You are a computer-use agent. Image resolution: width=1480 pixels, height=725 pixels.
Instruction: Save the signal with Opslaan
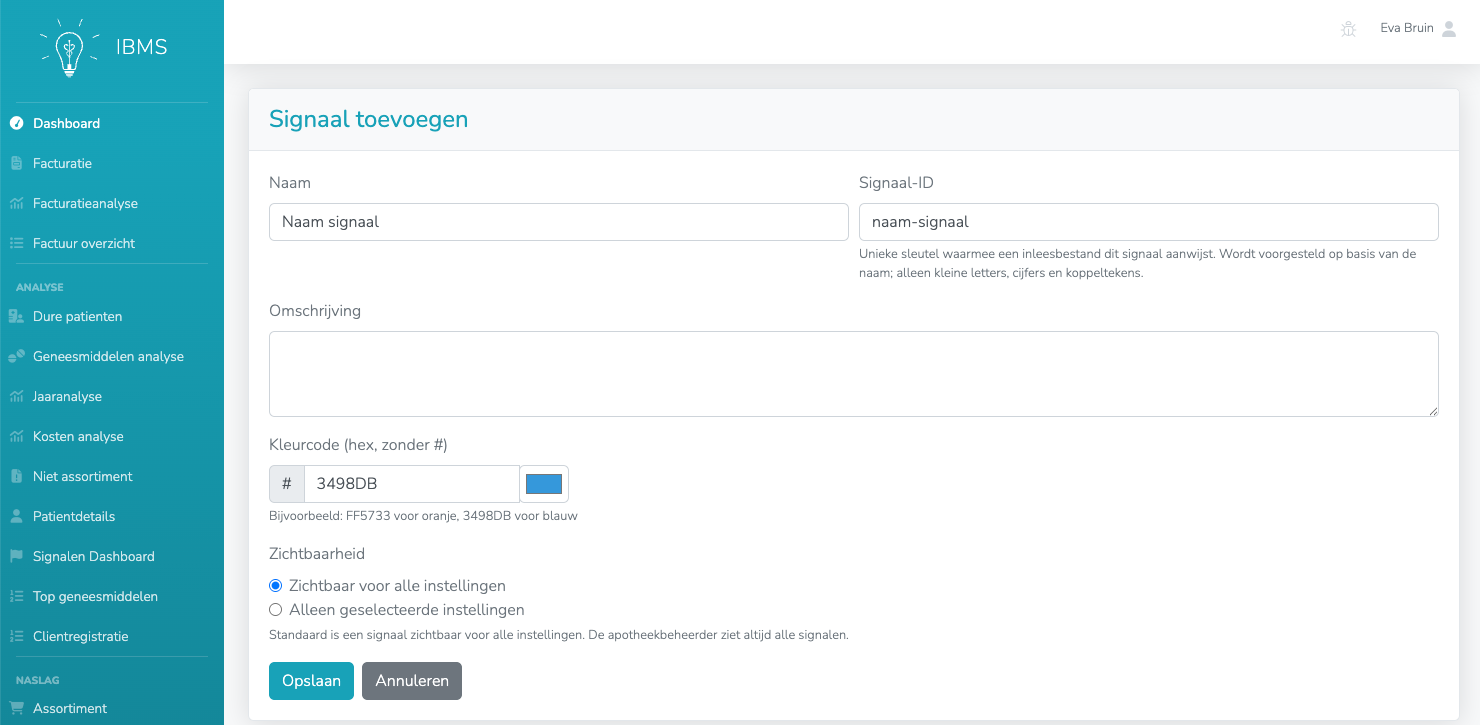pyautogui.click(x=311, y=681)
